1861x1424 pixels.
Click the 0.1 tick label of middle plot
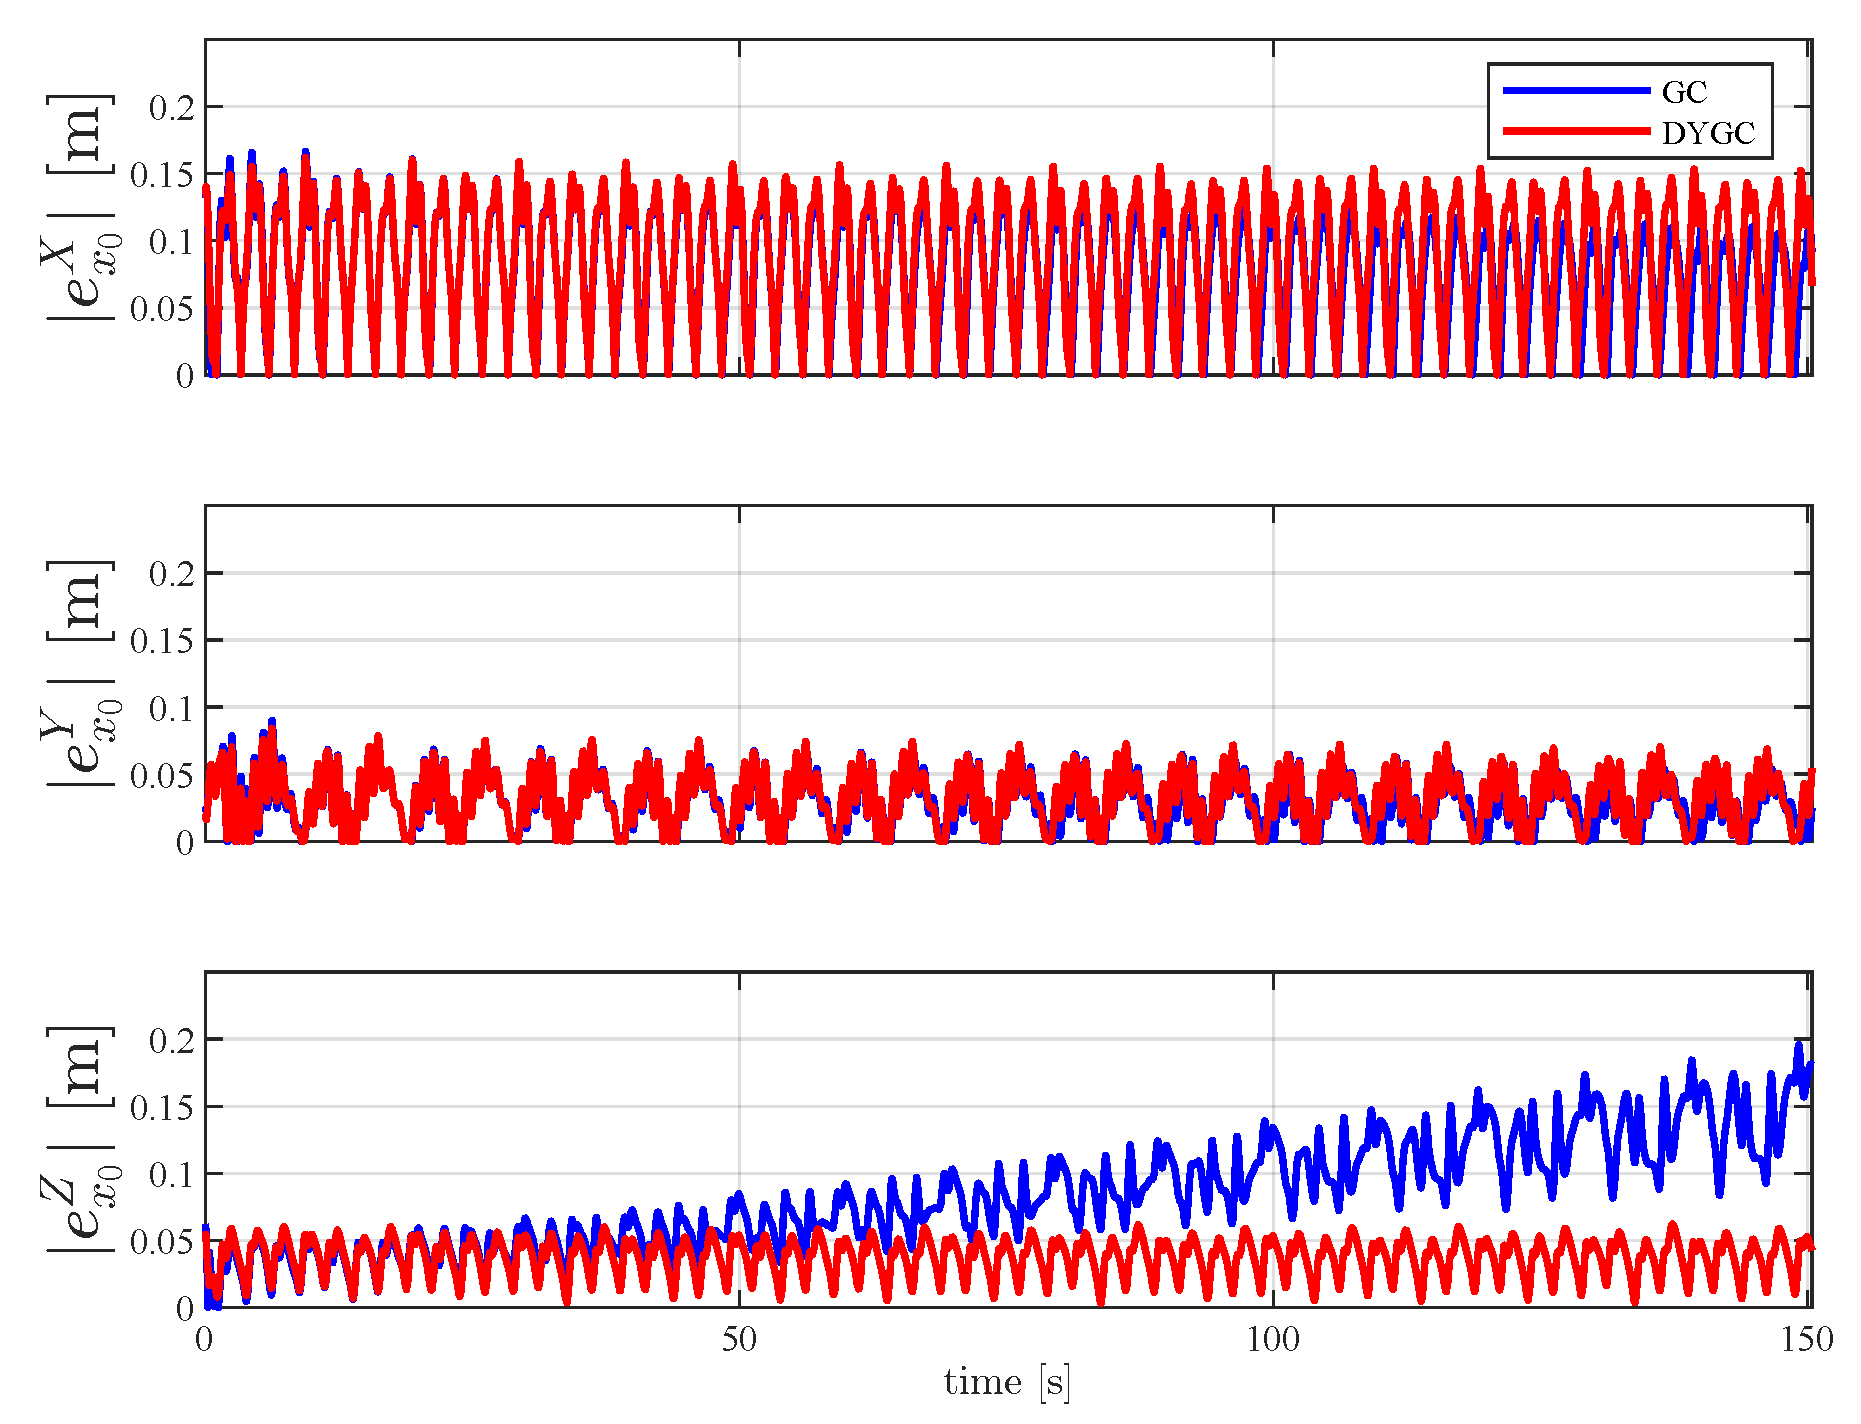pos(172,708)
